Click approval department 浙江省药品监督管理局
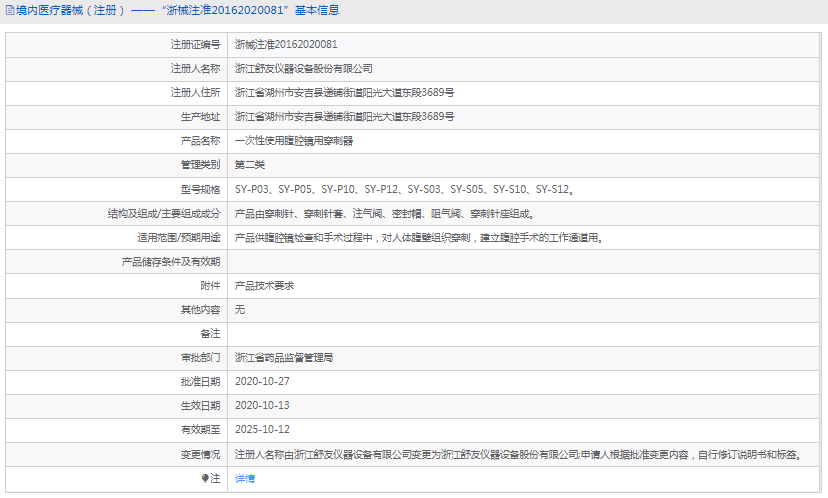 284,358
